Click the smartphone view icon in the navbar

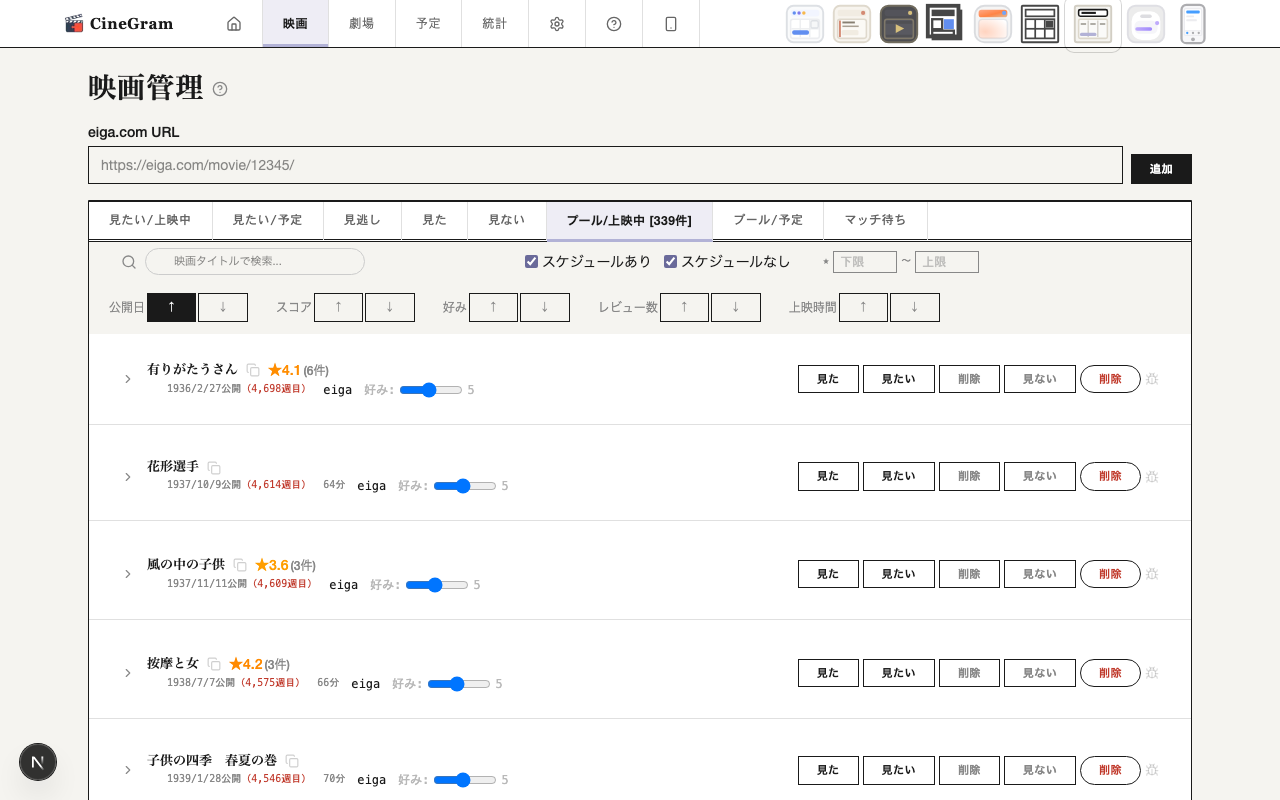click(670, 23)
